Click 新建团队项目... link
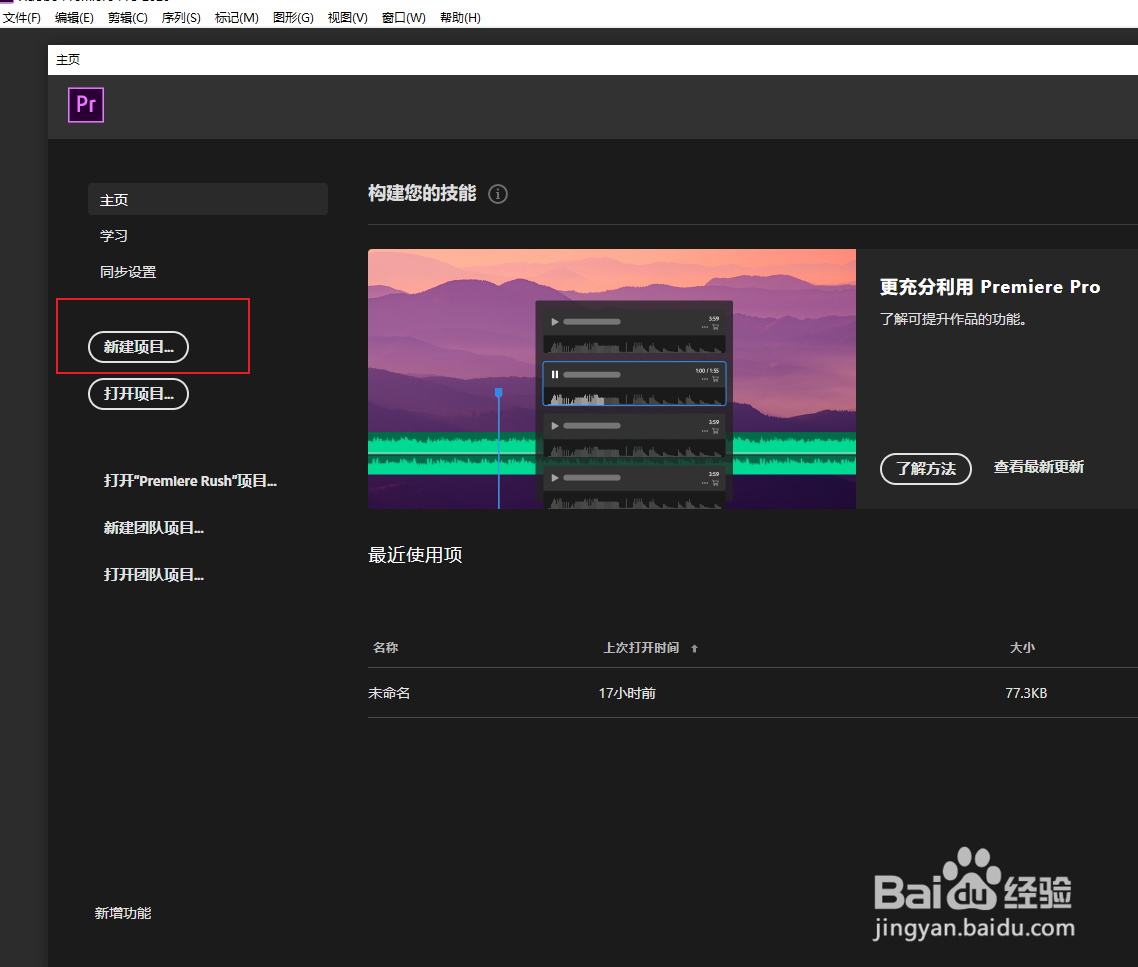Image resolution: width=1138 pixels, height=967 pixels. (x=154, y=529)
